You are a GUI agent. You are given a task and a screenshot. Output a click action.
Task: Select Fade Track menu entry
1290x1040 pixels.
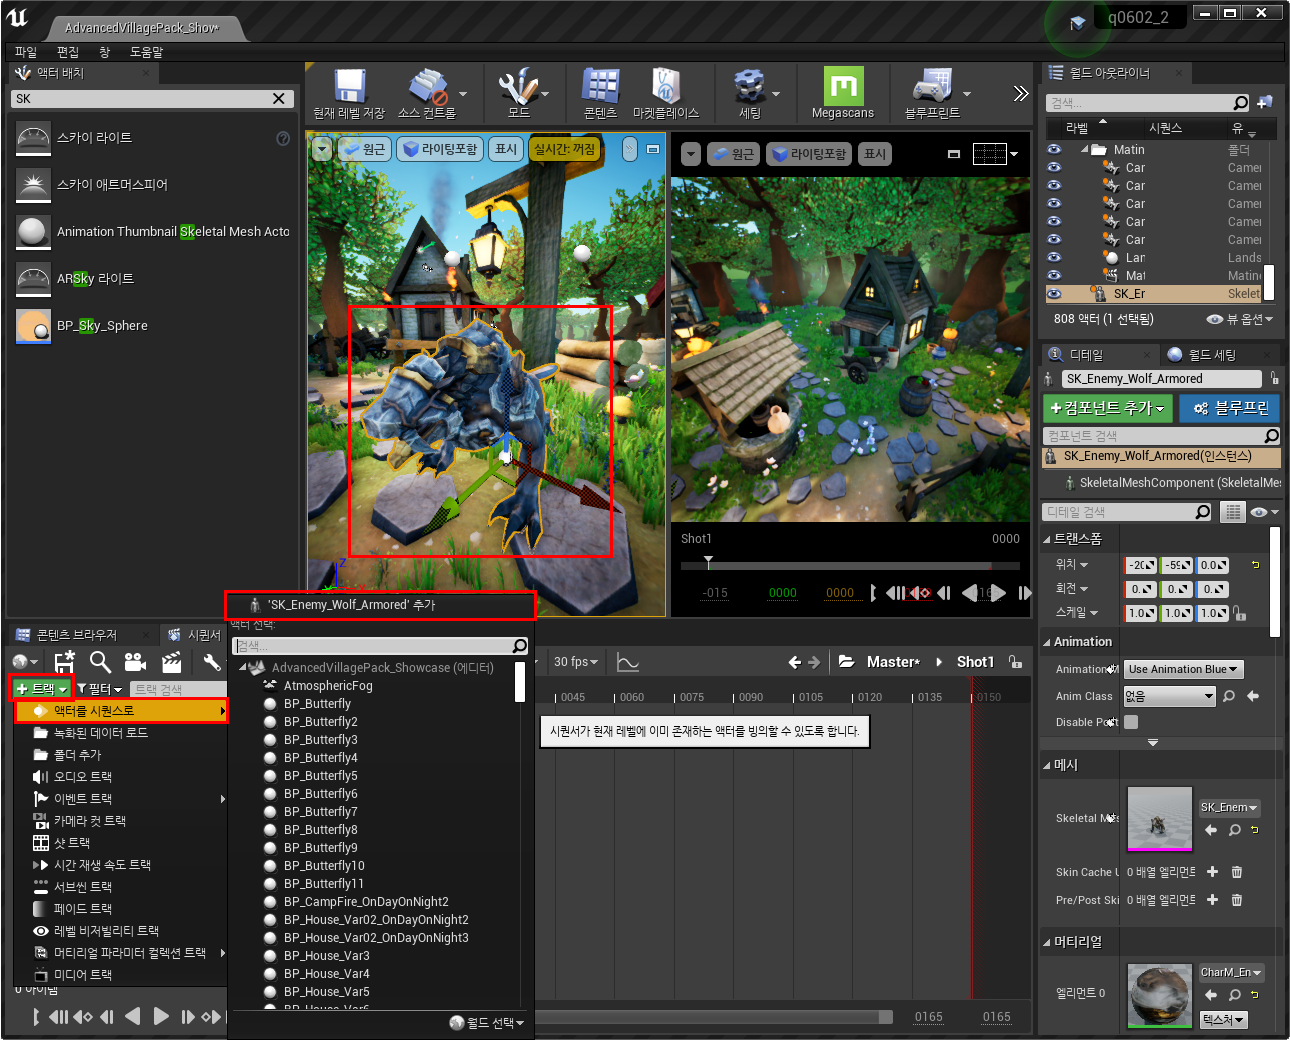coord(83,909)
